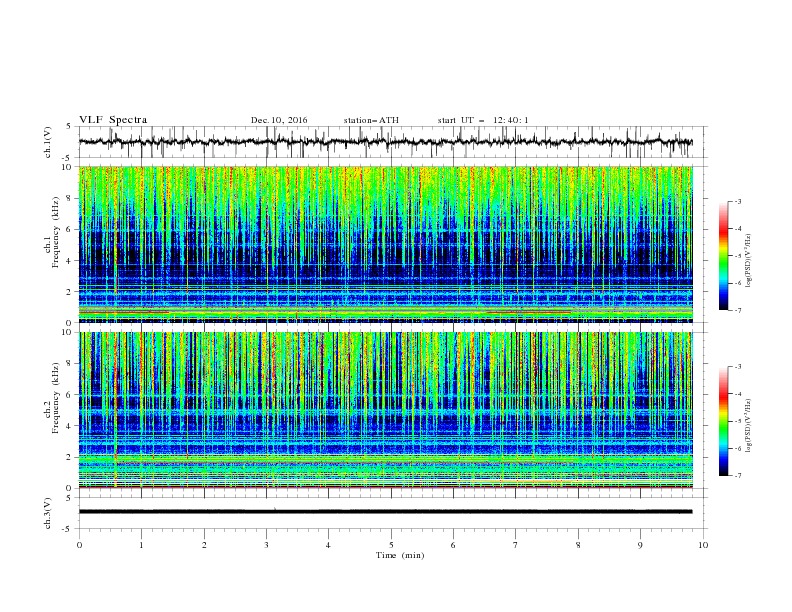The width and height of the screenshot is (792, 612).
Task: Click the "ch.1(V)" axis label
Action: point(48,142)
